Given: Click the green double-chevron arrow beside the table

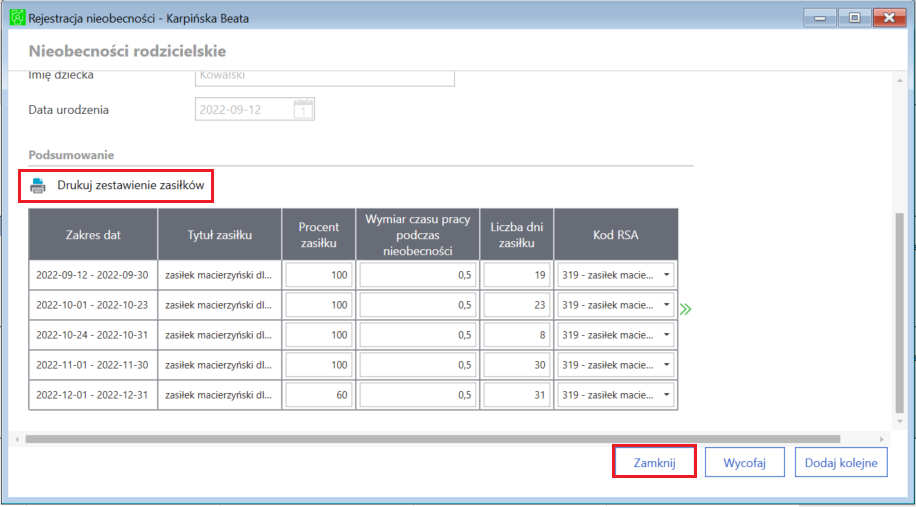Looking at the screenshot, I should [686, 308].
